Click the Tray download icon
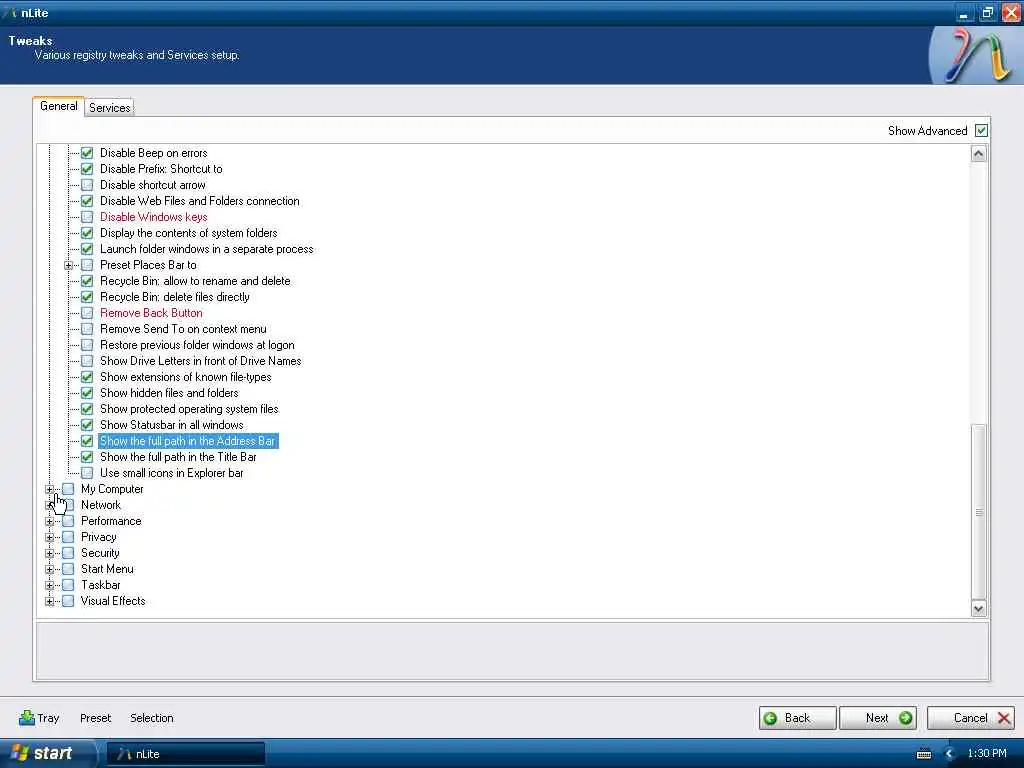This screenshot has width=1024, height=768. 27,718
